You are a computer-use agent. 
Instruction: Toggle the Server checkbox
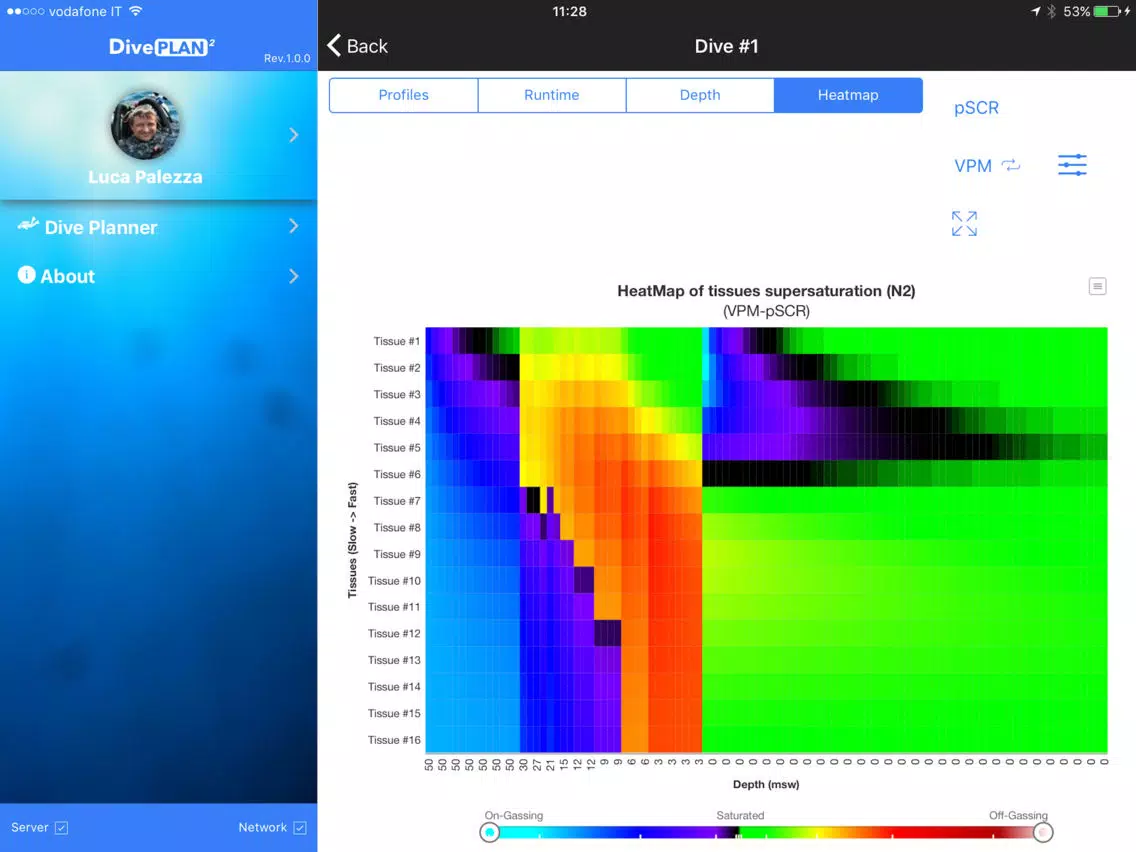click(x=62, y=827)
